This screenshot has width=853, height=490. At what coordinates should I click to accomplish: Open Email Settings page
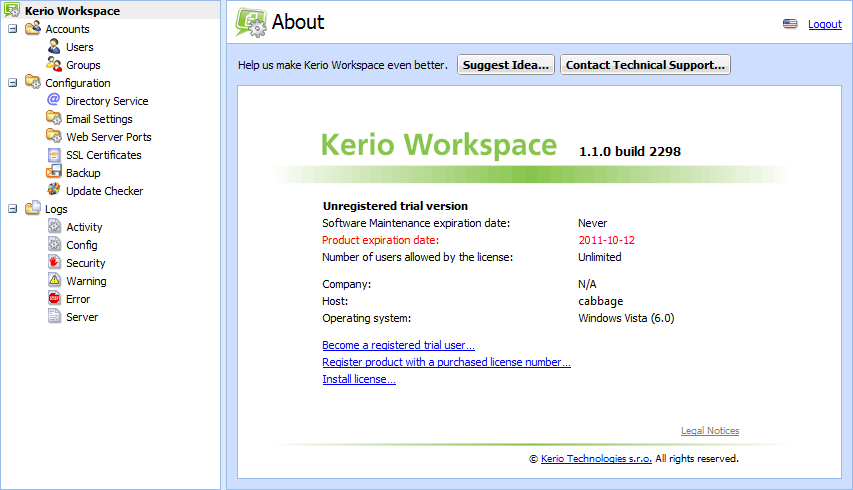[x=99, y=119]
